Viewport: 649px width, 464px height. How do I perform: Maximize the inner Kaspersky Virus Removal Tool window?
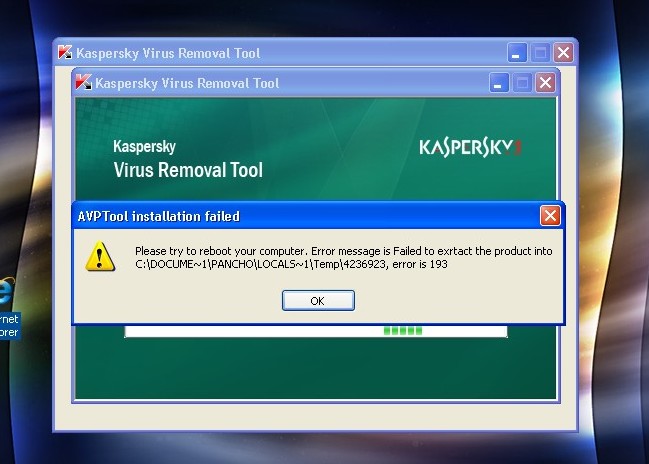[x=522, y=83]
